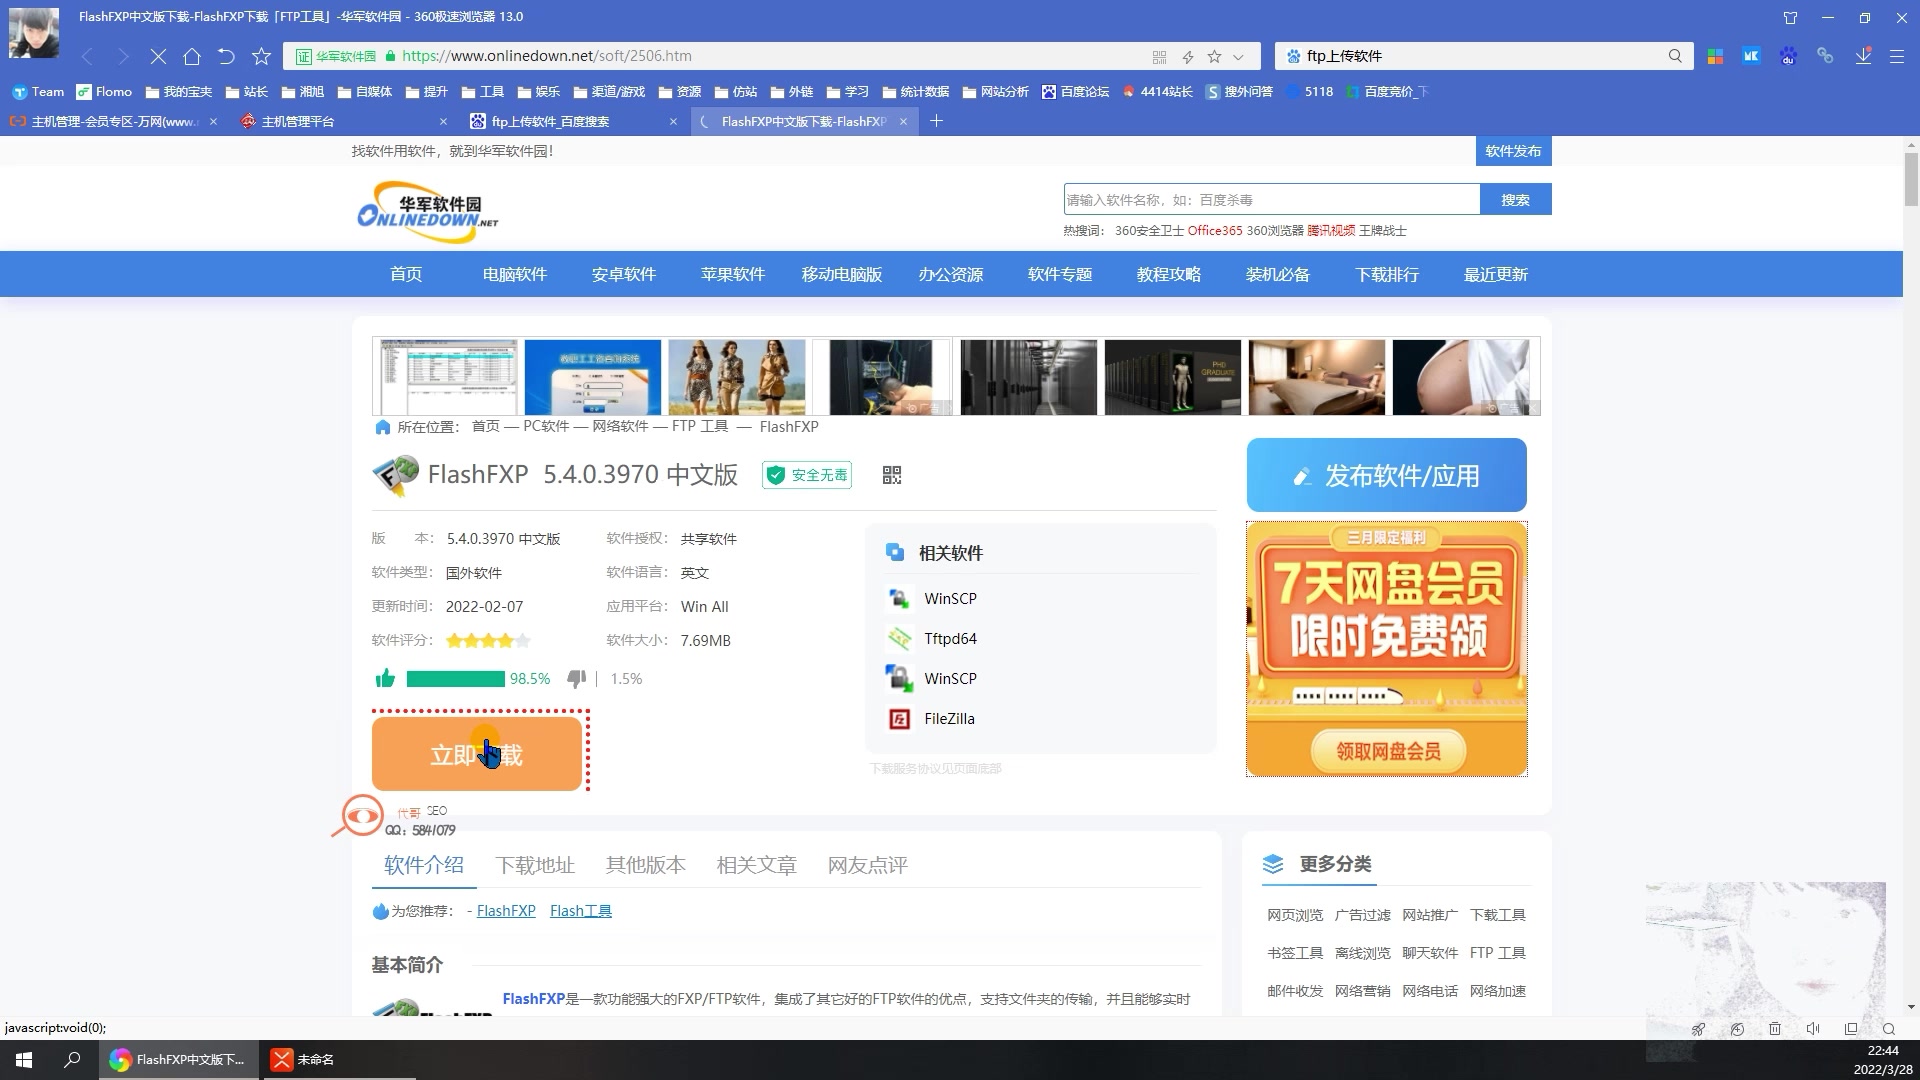Click the FlashFXP software logo icon

point(395,475)
